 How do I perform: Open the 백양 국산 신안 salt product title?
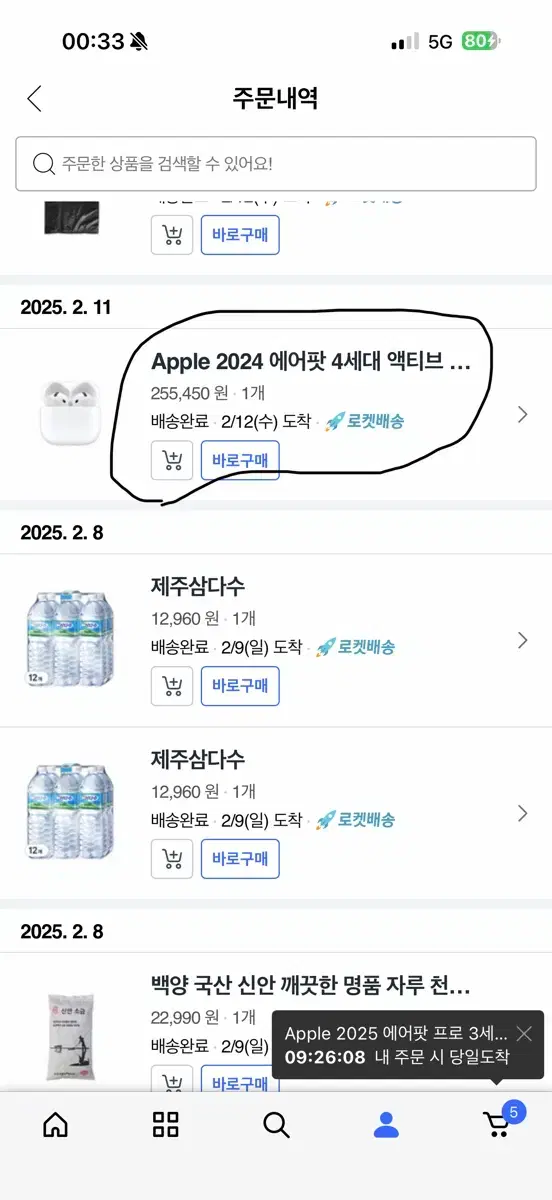311,987
